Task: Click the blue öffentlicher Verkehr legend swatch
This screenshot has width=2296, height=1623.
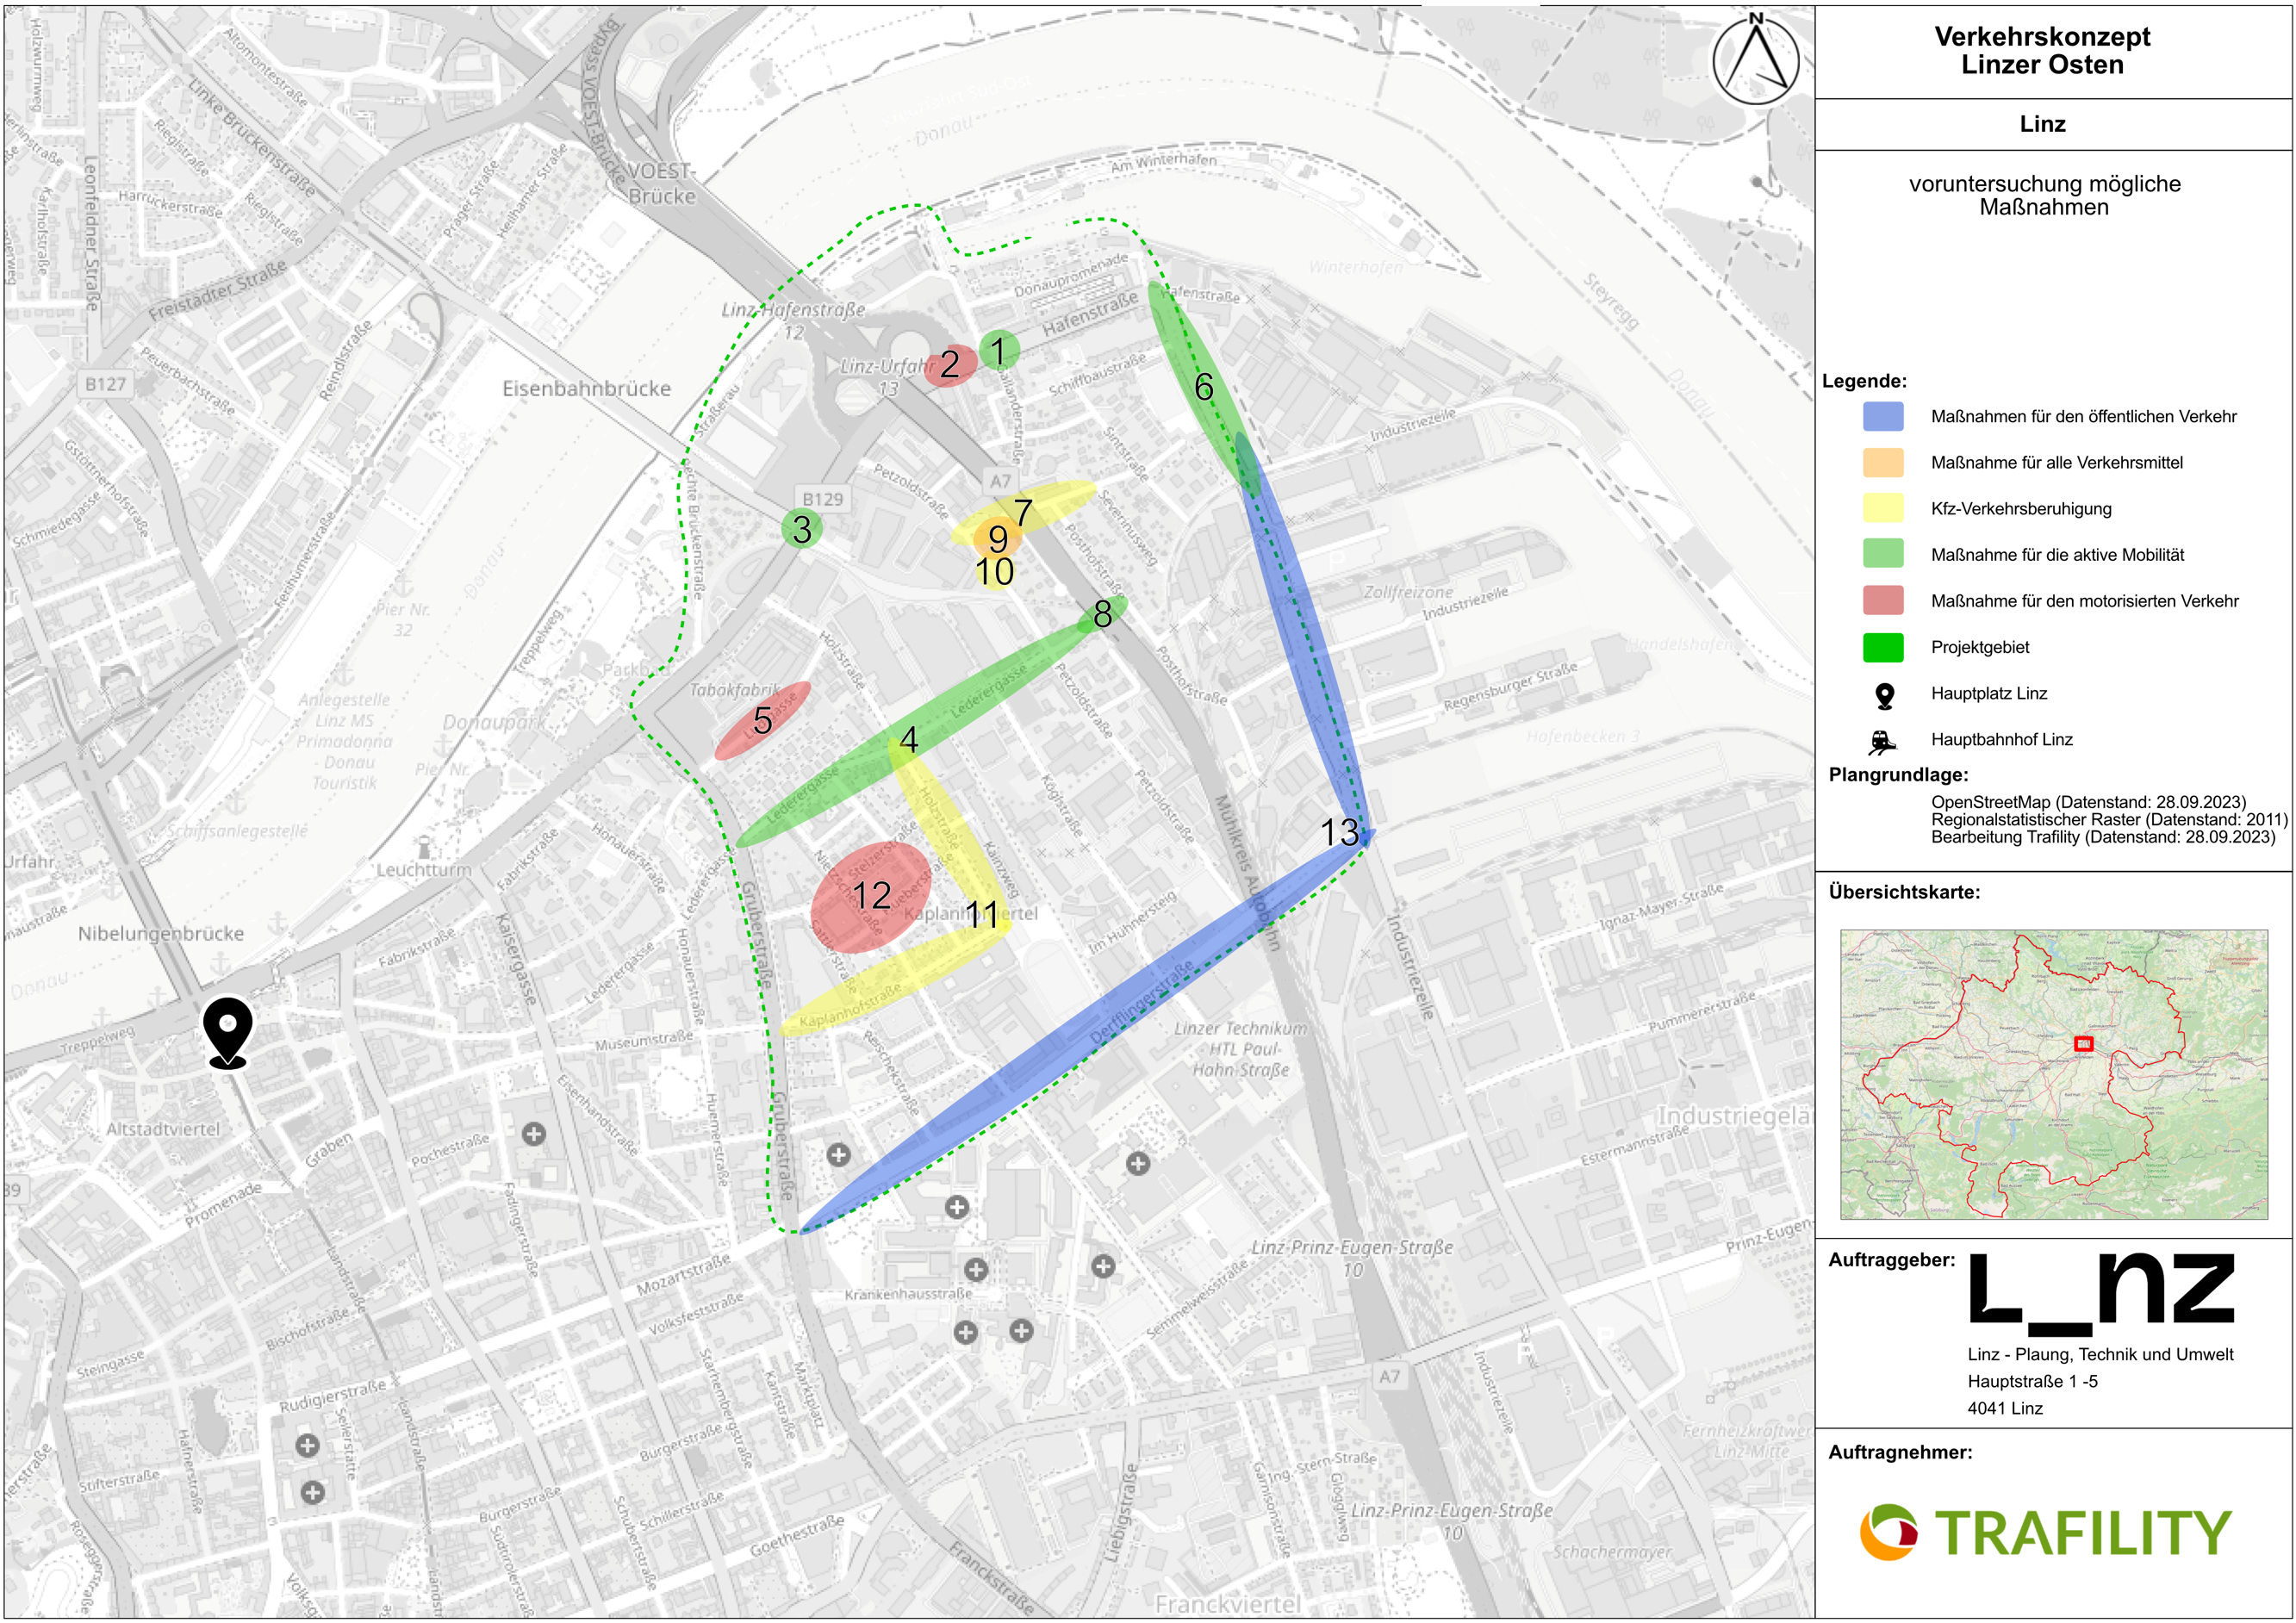Action: point(1883,416)
